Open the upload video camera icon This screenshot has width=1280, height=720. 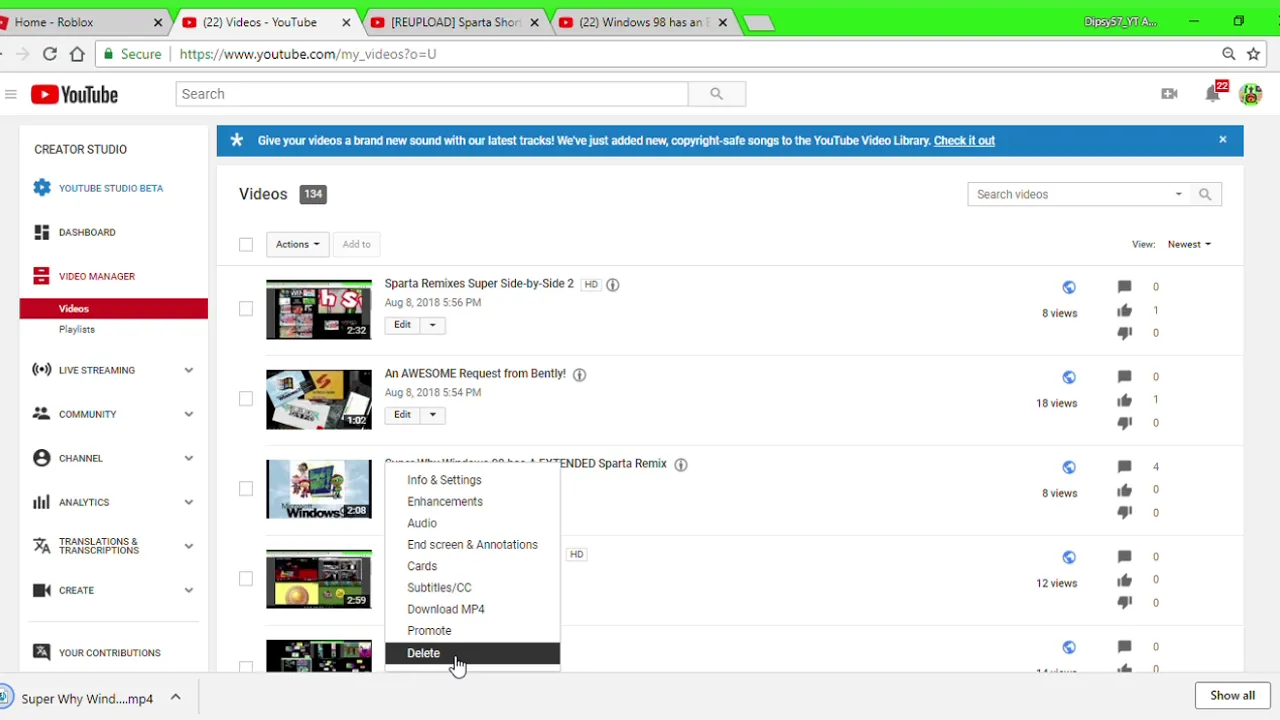coord(1169,94)
